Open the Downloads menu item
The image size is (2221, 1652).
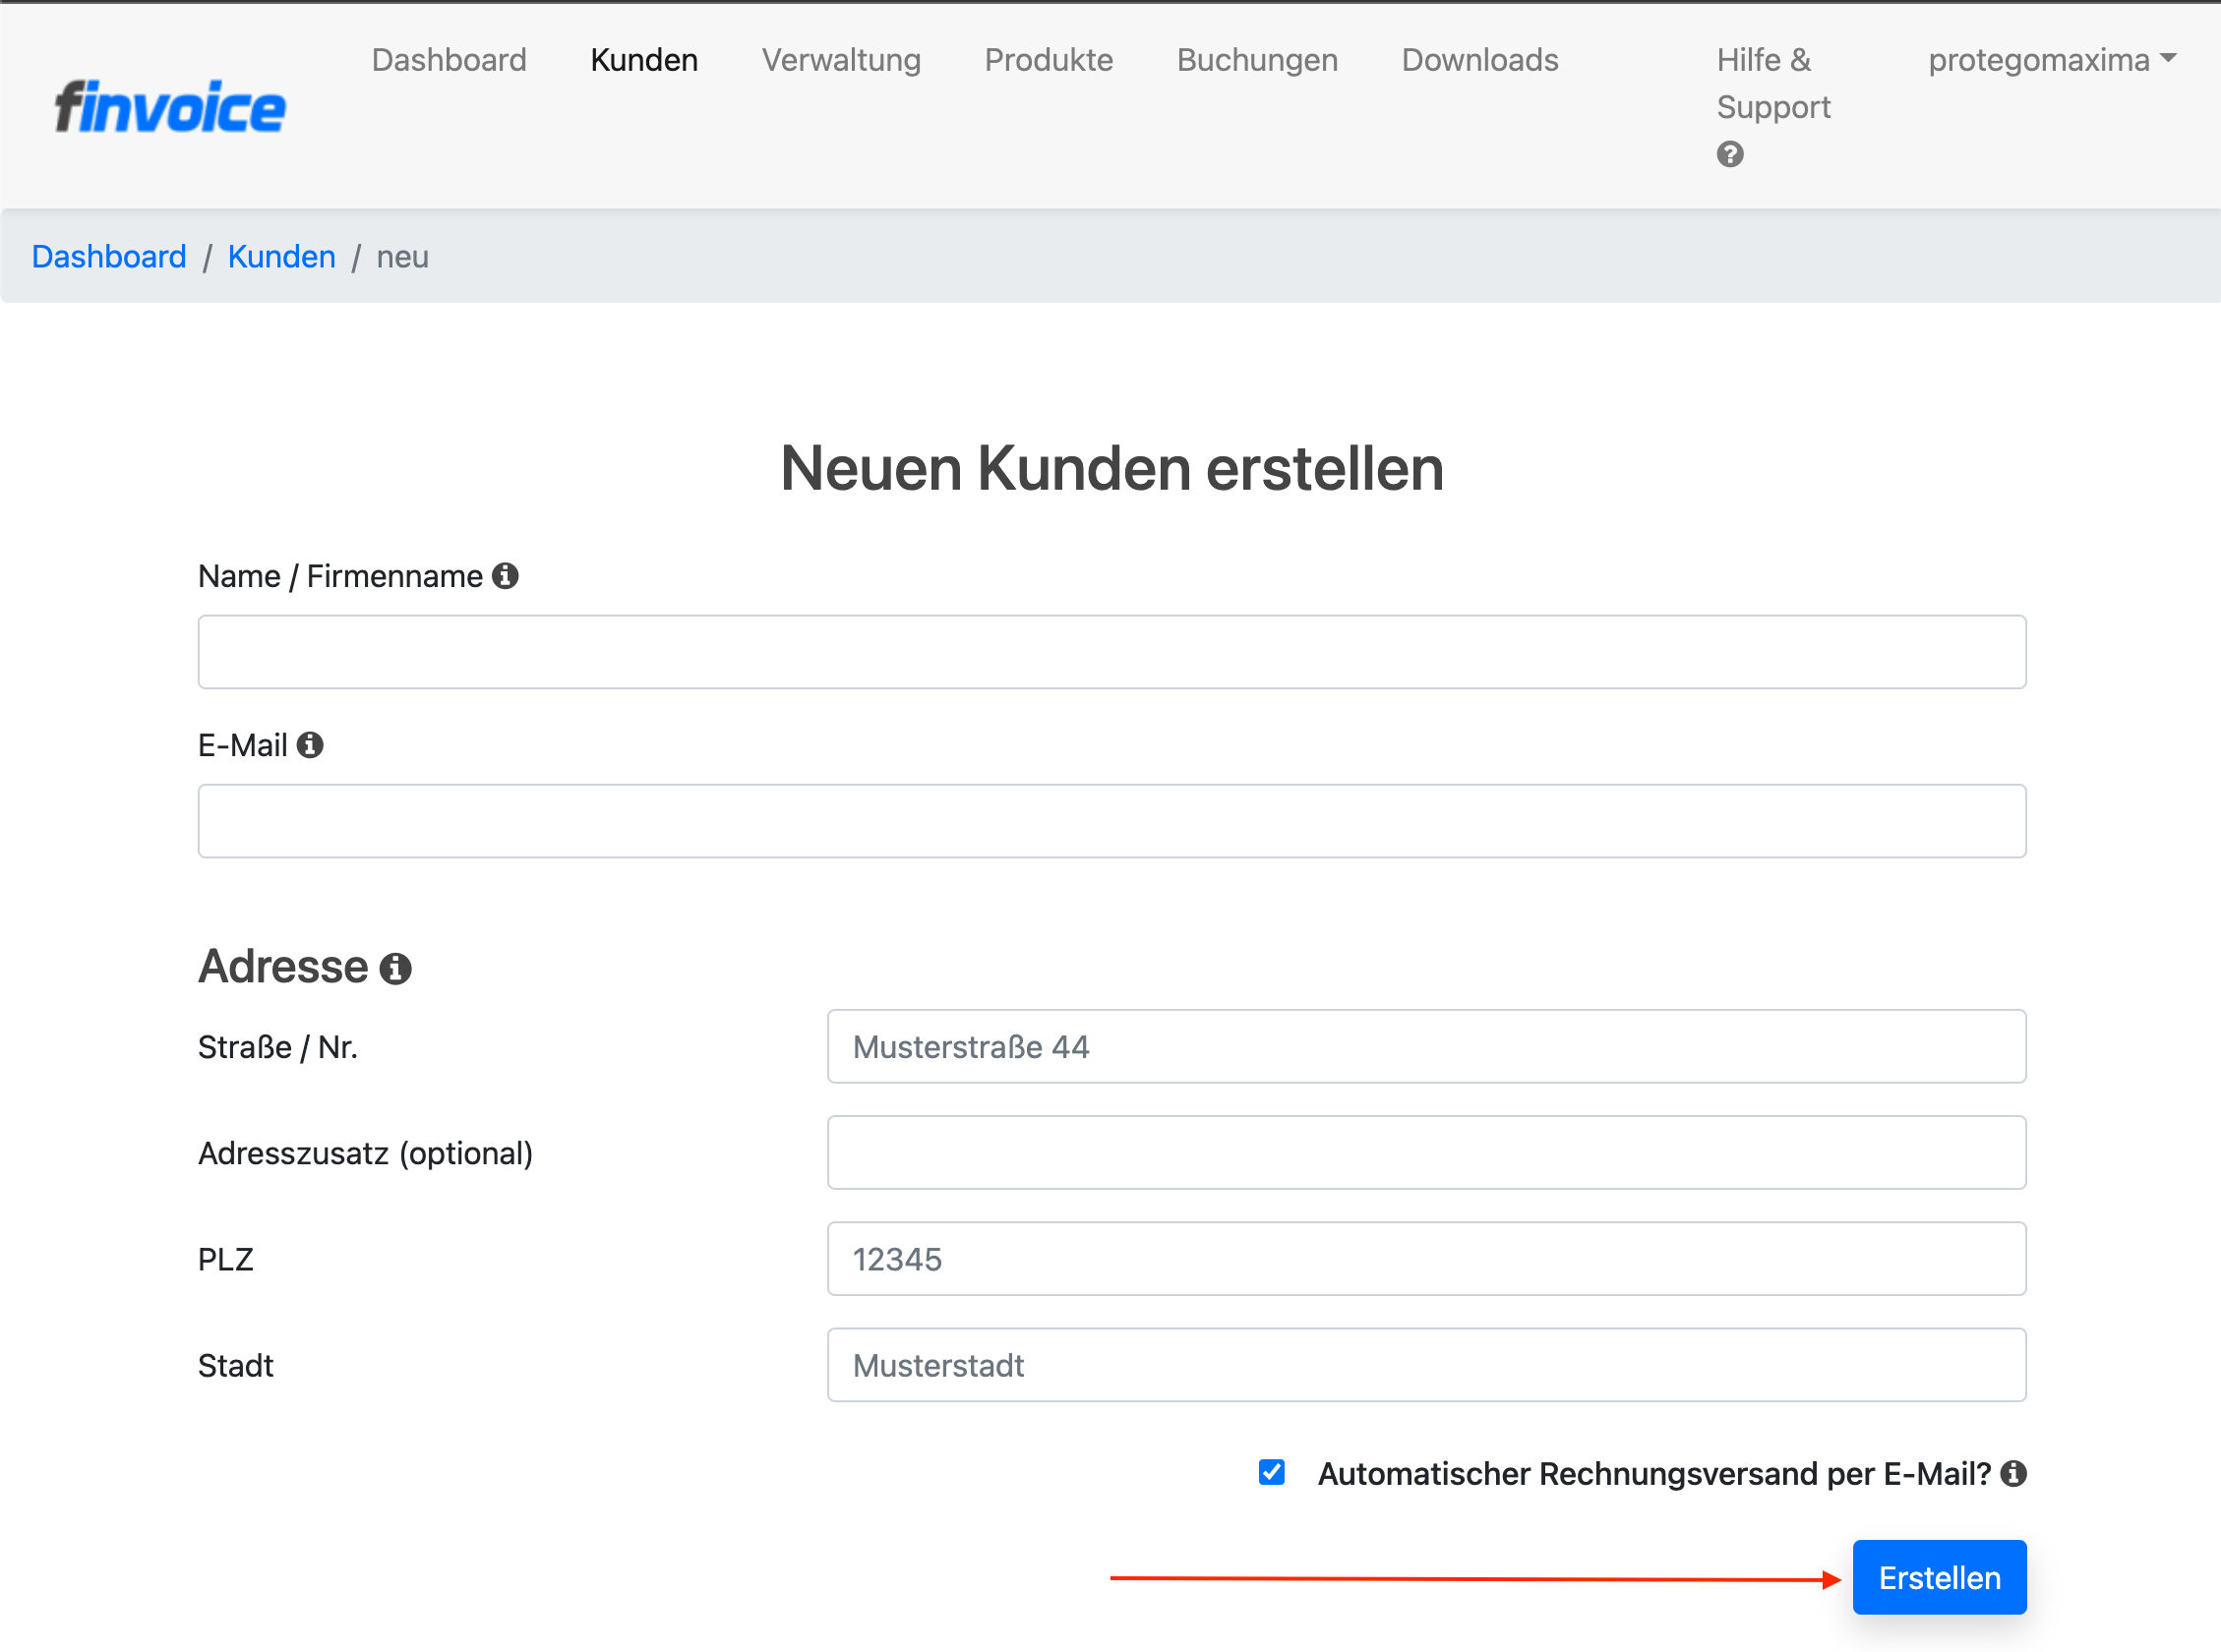(1479, 60)
